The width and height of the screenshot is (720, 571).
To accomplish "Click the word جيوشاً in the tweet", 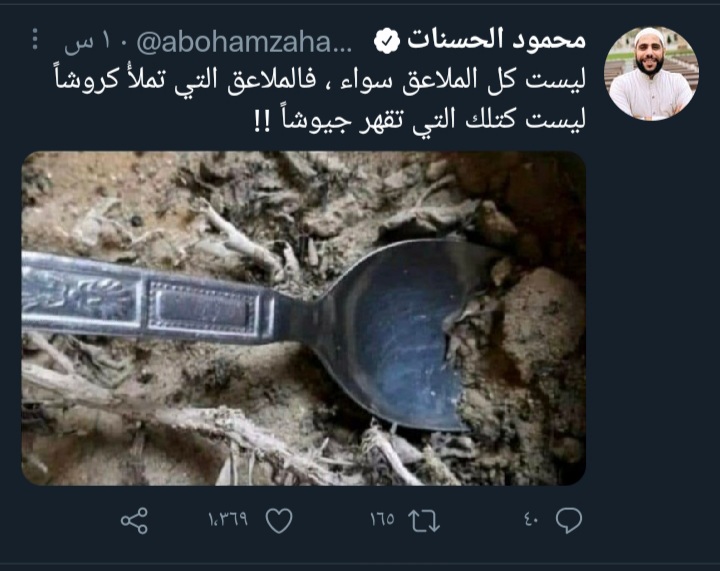I will point(316,119).
